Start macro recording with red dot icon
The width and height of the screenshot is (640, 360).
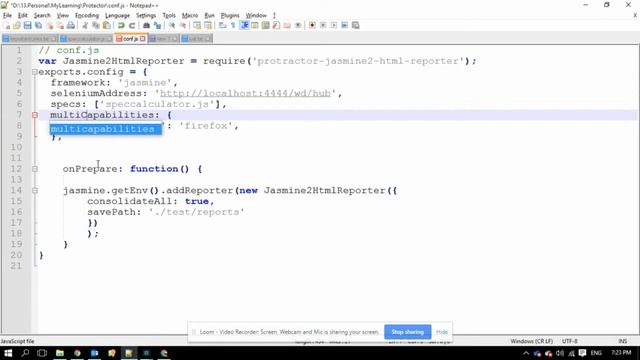pyautogui.click(x=312, y=25)
